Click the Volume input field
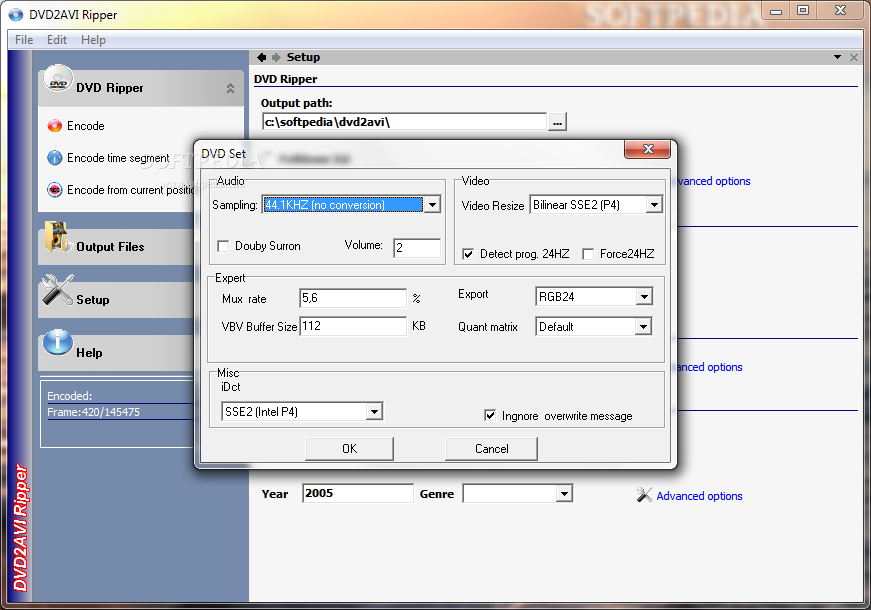Image resolution: width=871 pixels, height=610 pixels. pyautogui.click(x=417, y=248)
